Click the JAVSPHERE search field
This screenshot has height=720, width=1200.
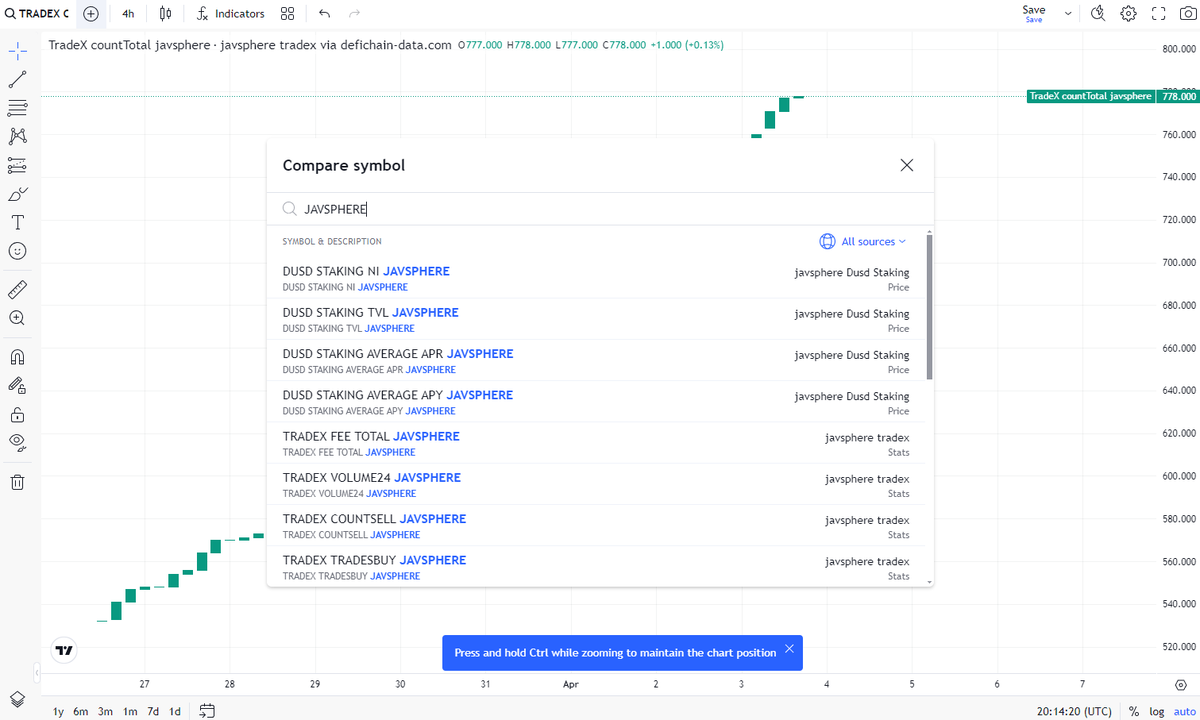(x=600, y=209)
